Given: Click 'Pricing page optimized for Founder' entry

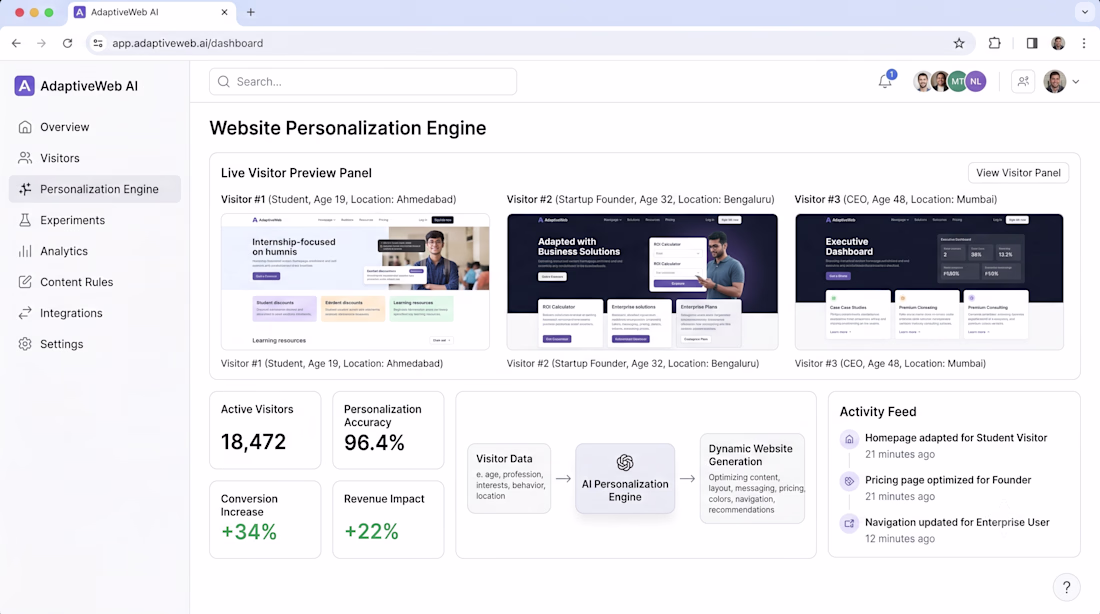Looking at the screenshot, I should [x=948, y=480].
